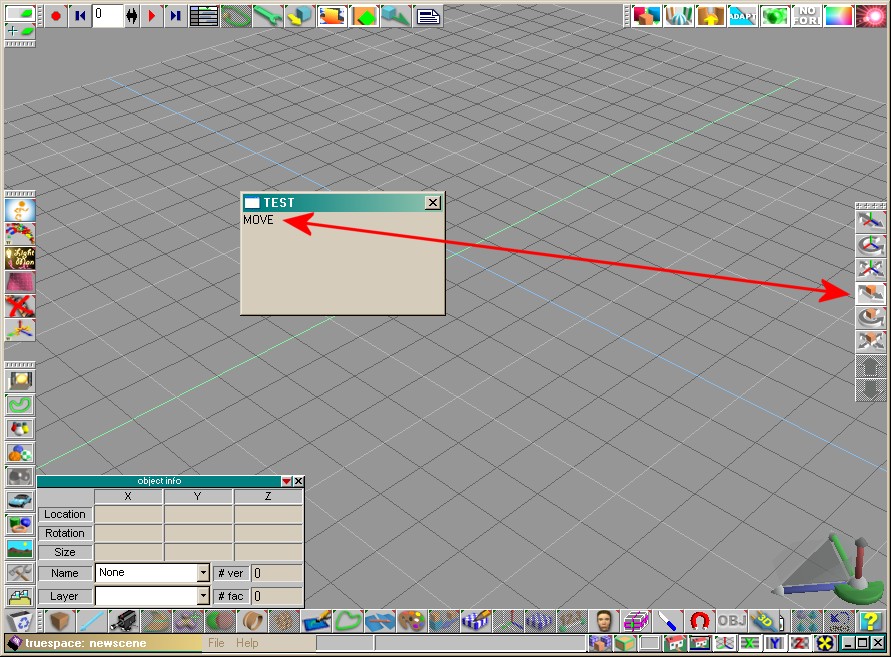
Task: Click the up arrow hierarchy button
Action: coord(871,366)
